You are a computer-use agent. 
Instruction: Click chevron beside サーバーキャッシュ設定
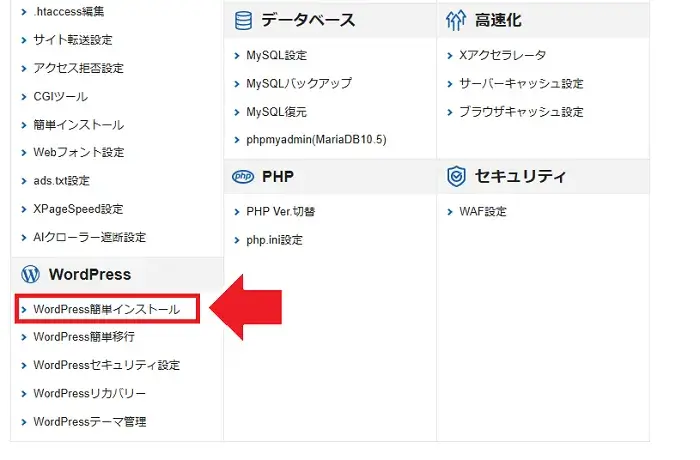[x=450, y=84]
